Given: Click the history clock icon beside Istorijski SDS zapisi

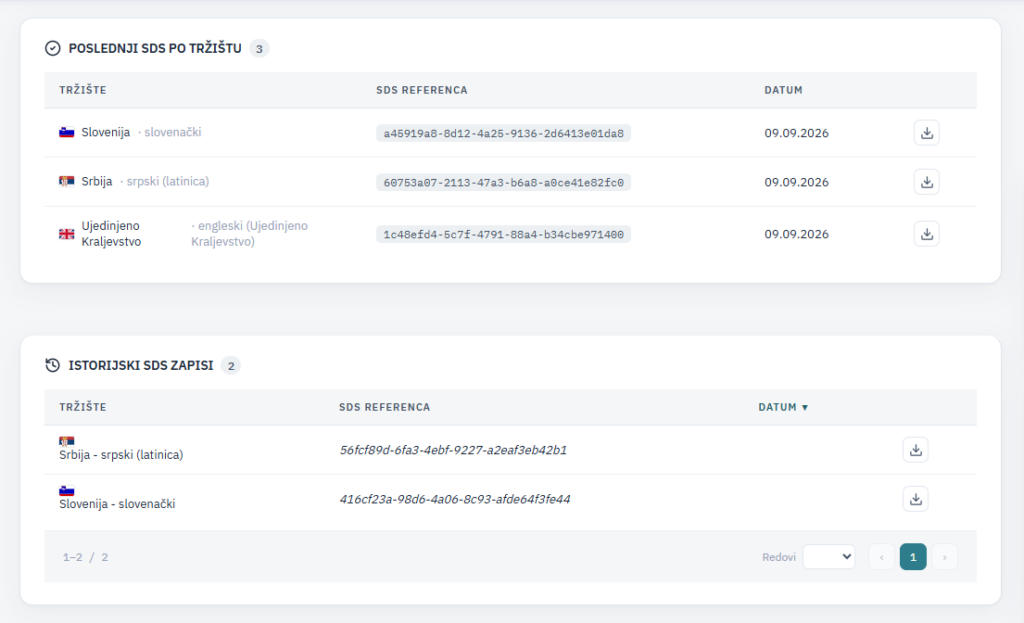Looking at the screenshot, I should (53, 365).
